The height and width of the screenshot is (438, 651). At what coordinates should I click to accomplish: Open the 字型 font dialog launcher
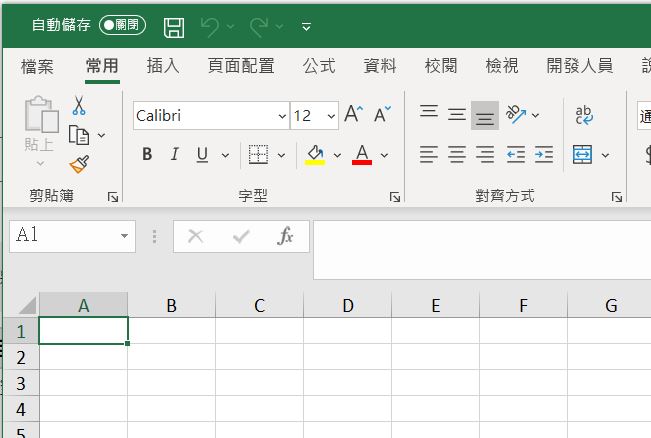(395, 197)
